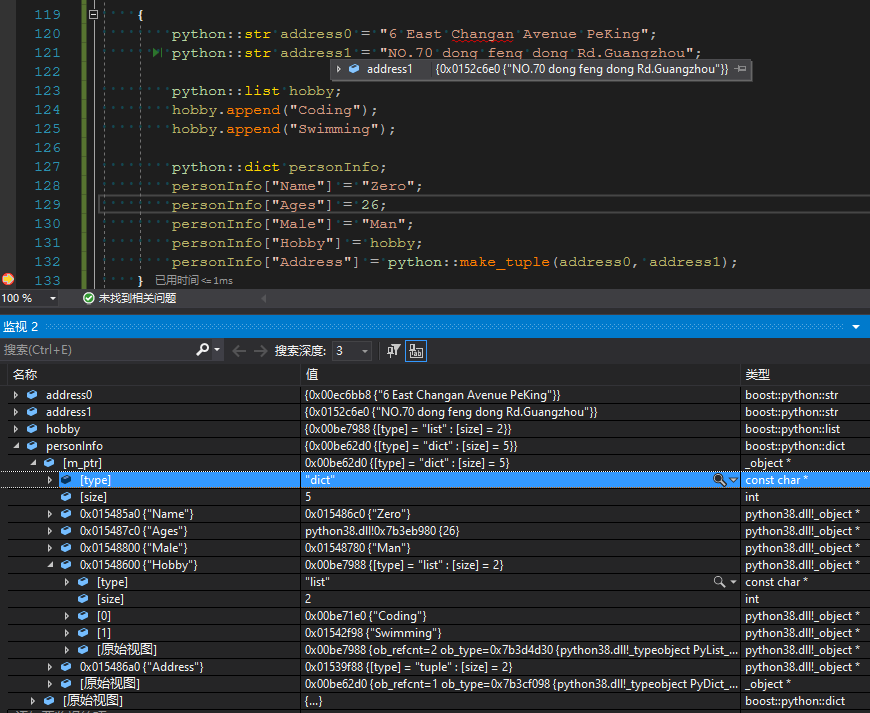Screen dimensions: 870x713
Task: Expand the {"Ages"} dictionary entry
Action: click(49, 531)
